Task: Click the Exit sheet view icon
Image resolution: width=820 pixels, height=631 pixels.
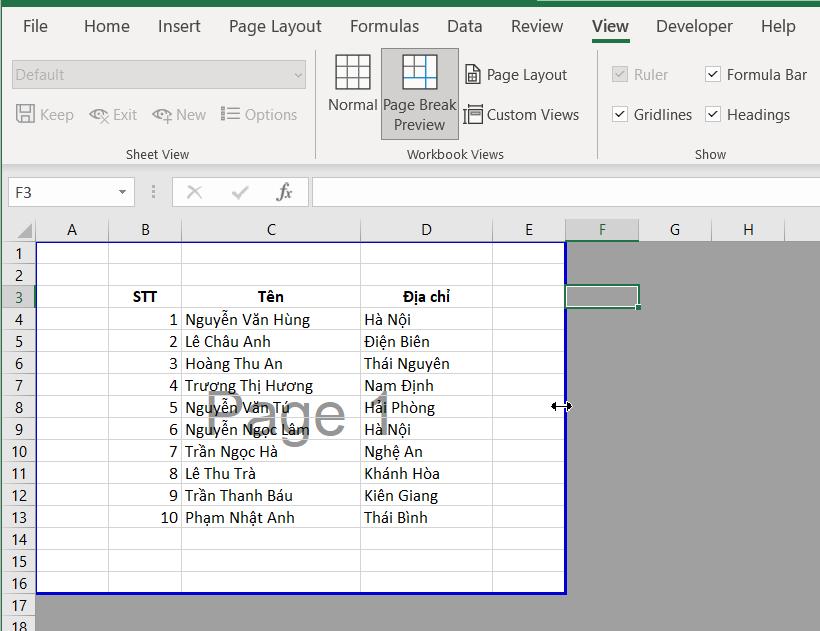Action: 99,114
